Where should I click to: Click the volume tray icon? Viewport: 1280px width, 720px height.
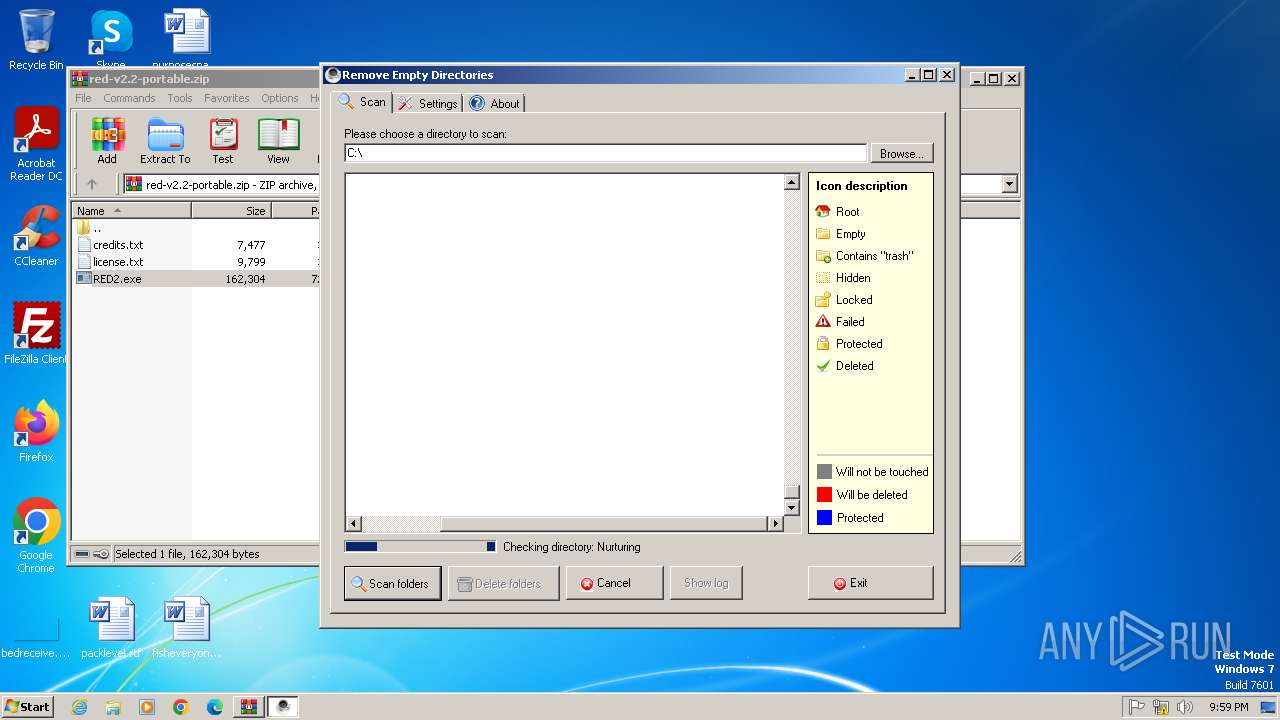1185,707
